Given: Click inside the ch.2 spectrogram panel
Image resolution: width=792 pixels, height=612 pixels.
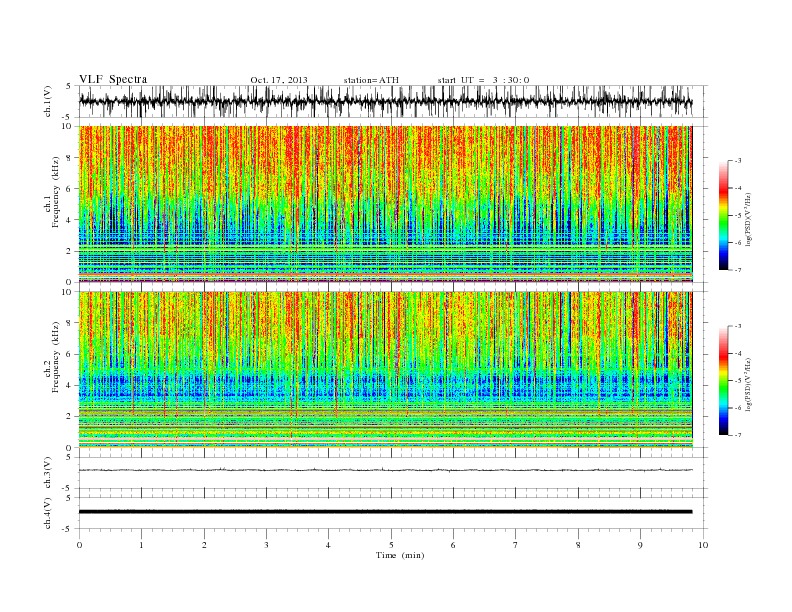Looking at the screenshot, I should (385, 369).
